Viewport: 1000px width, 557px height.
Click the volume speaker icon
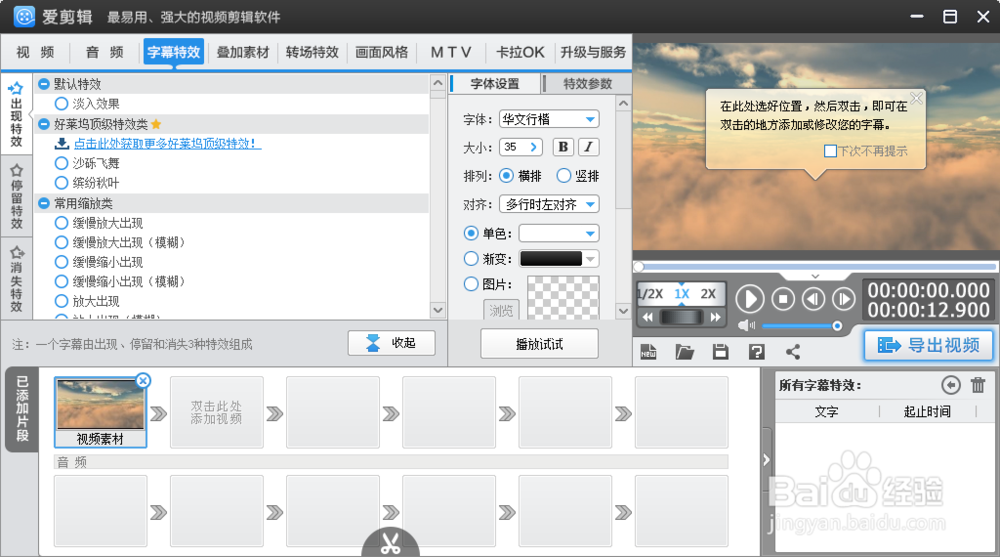(x=746, y=326)
